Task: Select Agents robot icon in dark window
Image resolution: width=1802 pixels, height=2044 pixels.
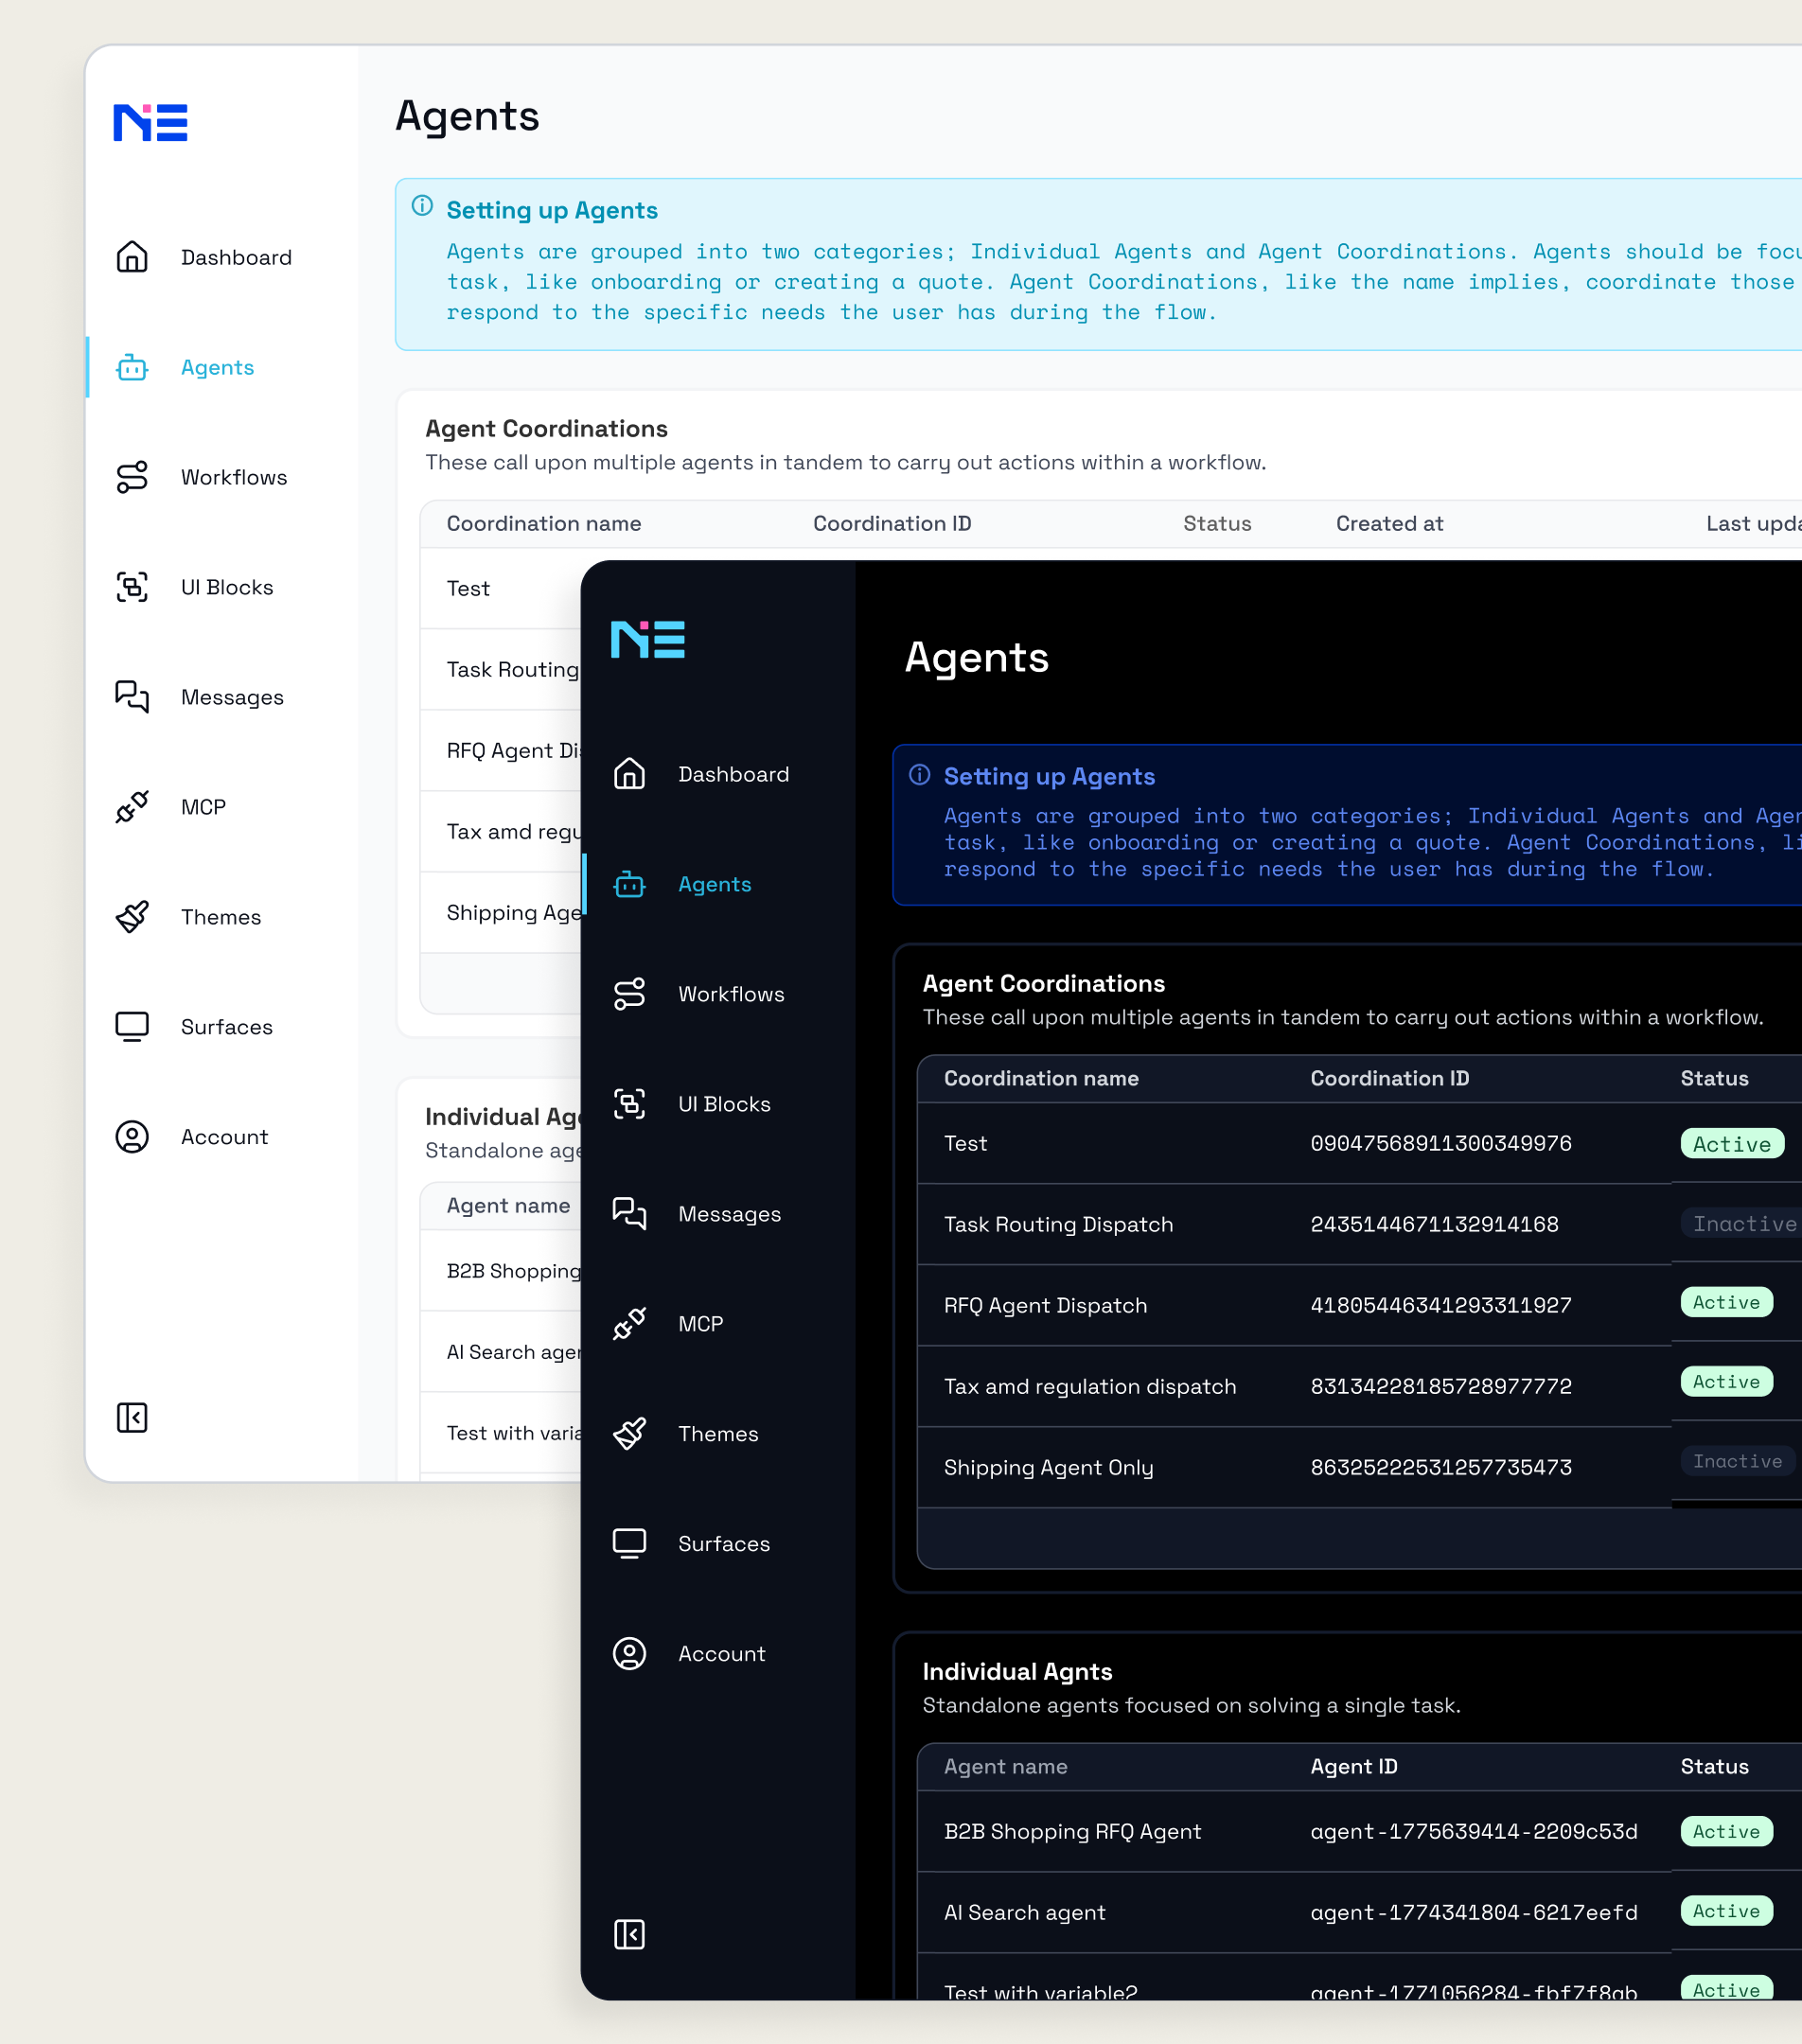Action: point(629,884)
